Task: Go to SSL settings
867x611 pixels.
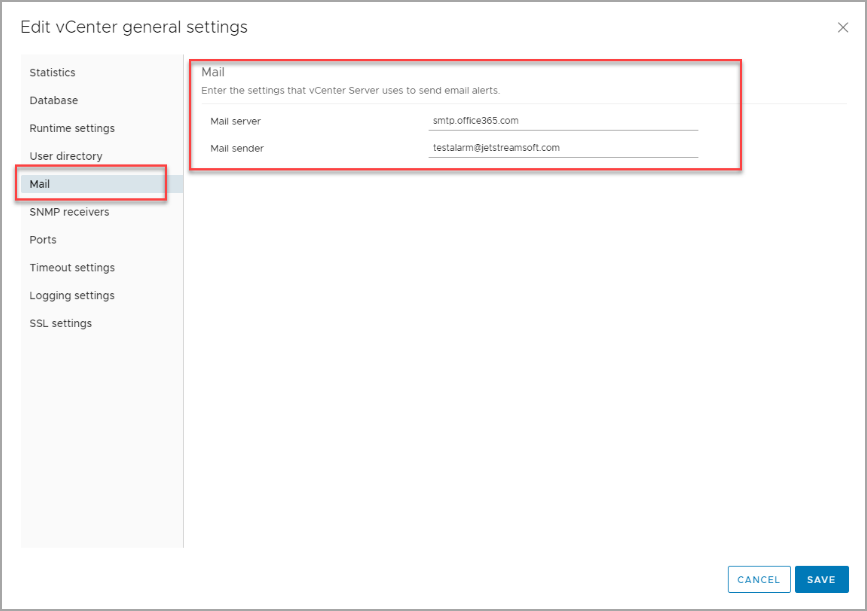Action: click(x=60, y=324)
